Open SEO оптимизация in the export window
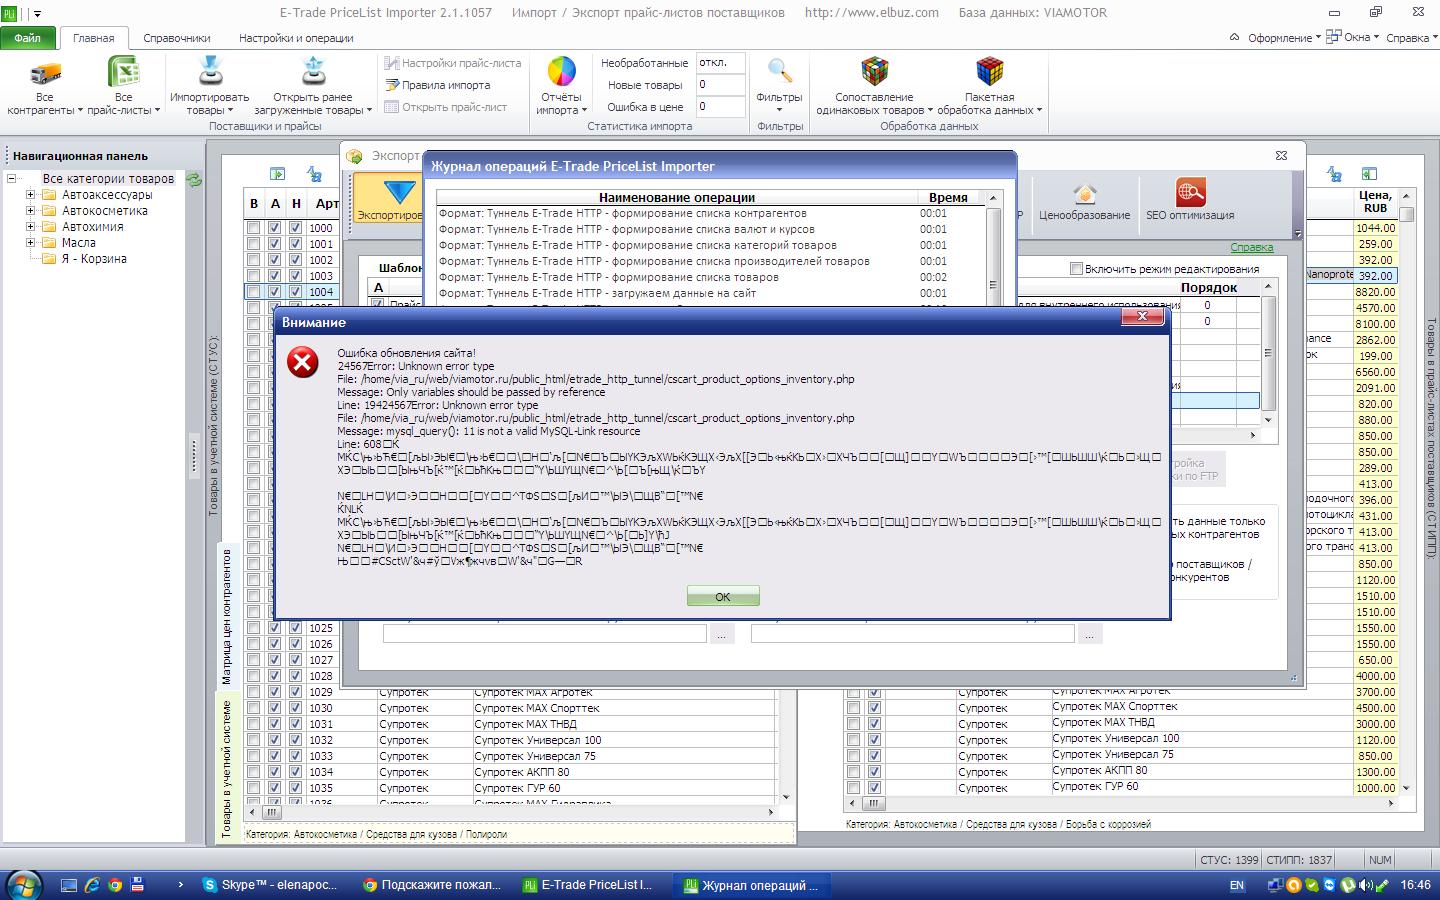Image resolution: width=1440 pixels, height=900 pixels. 1190,200
